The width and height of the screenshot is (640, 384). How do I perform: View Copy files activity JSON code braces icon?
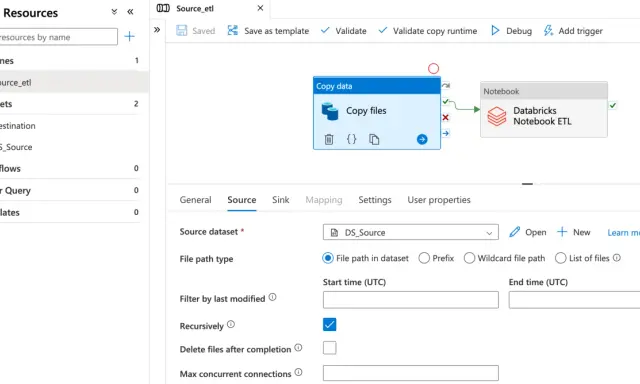click(351, 139)
